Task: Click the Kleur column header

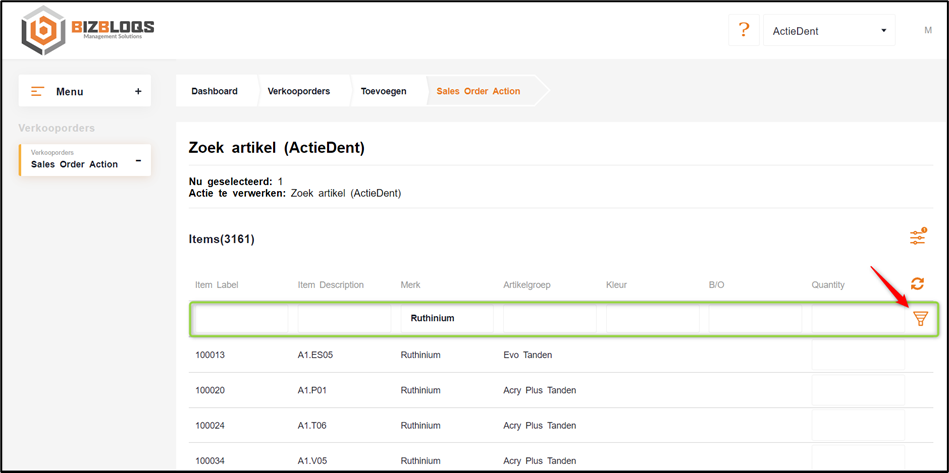Action: pos(616,285)
